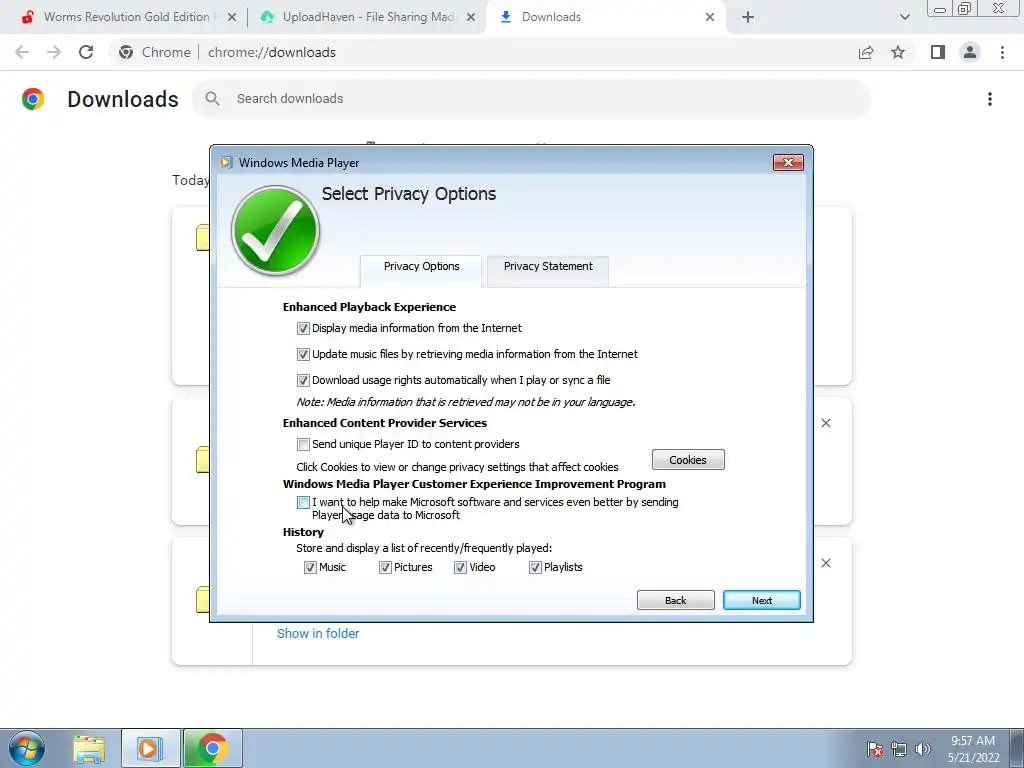
Task: Click the Show desktop strip on the taskbar
Action: [x=1017, y=748]
